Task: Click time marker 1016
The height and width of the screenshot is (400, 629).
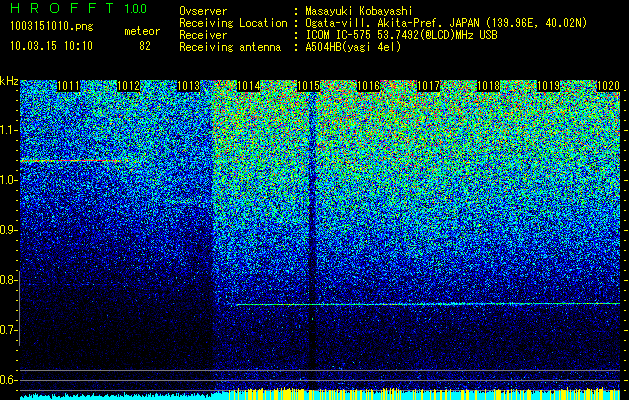Action: [x=369, y=86]
